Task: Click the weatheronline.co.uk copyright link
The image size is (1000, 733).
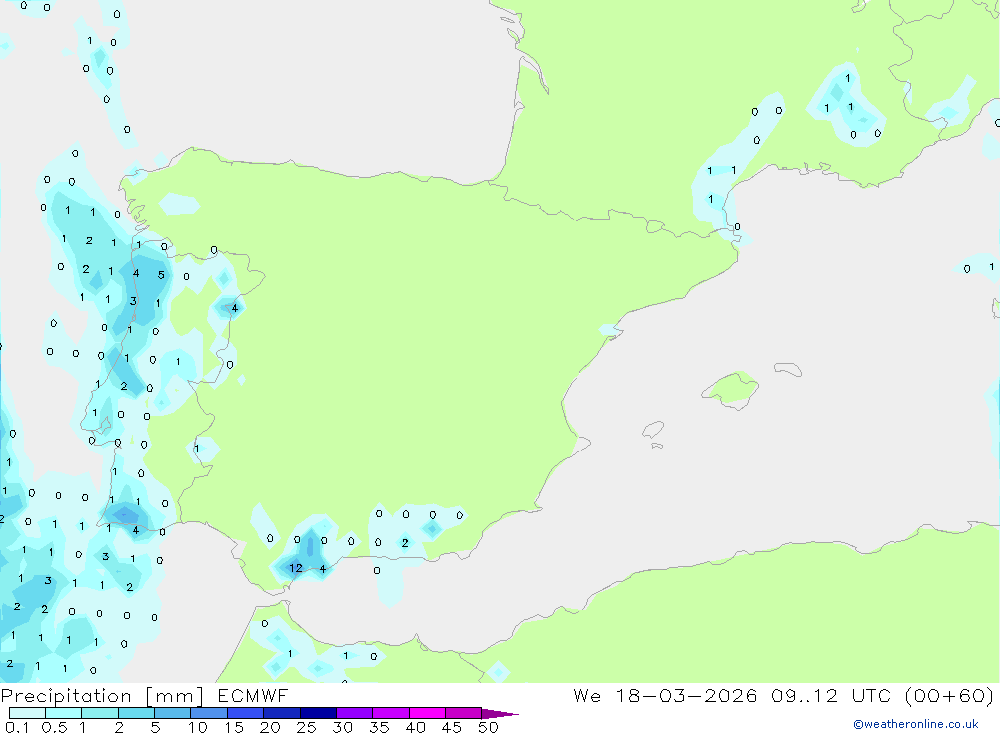Action: pos(915,724)
